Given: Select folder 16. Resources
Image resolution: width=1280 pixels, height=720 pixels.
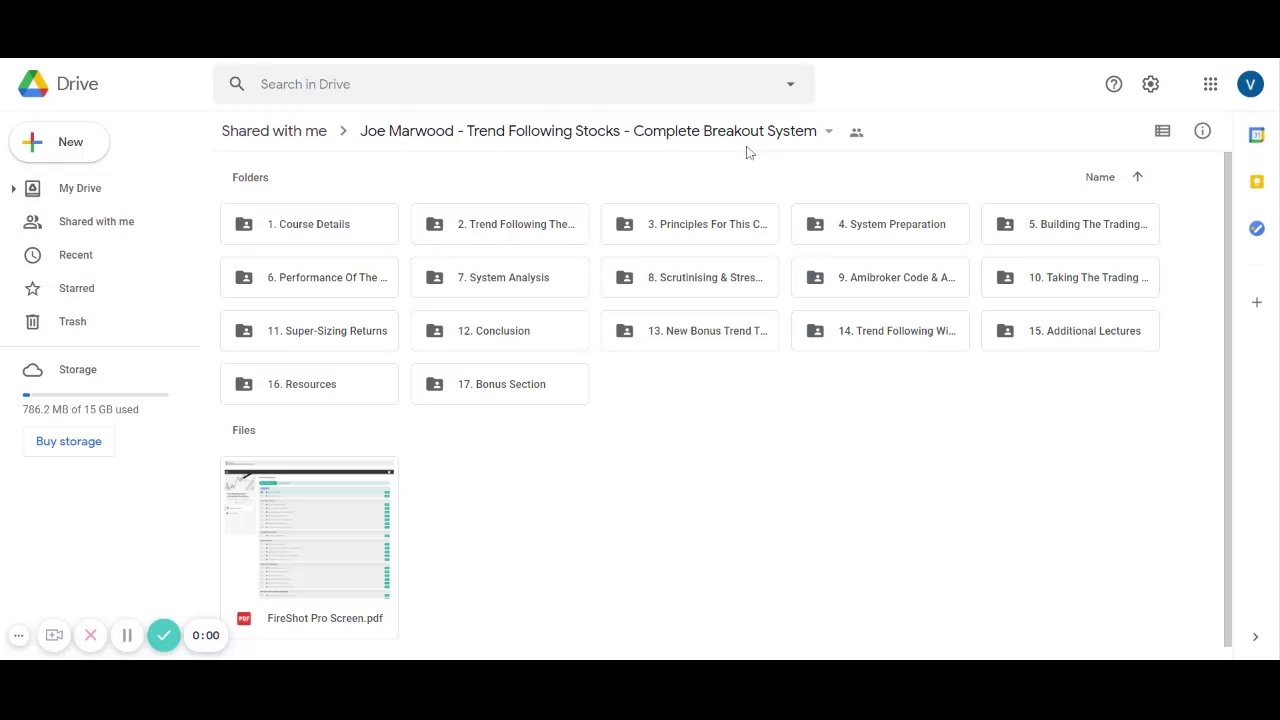Looking at the screenshot, I should [x=309, y=384].
